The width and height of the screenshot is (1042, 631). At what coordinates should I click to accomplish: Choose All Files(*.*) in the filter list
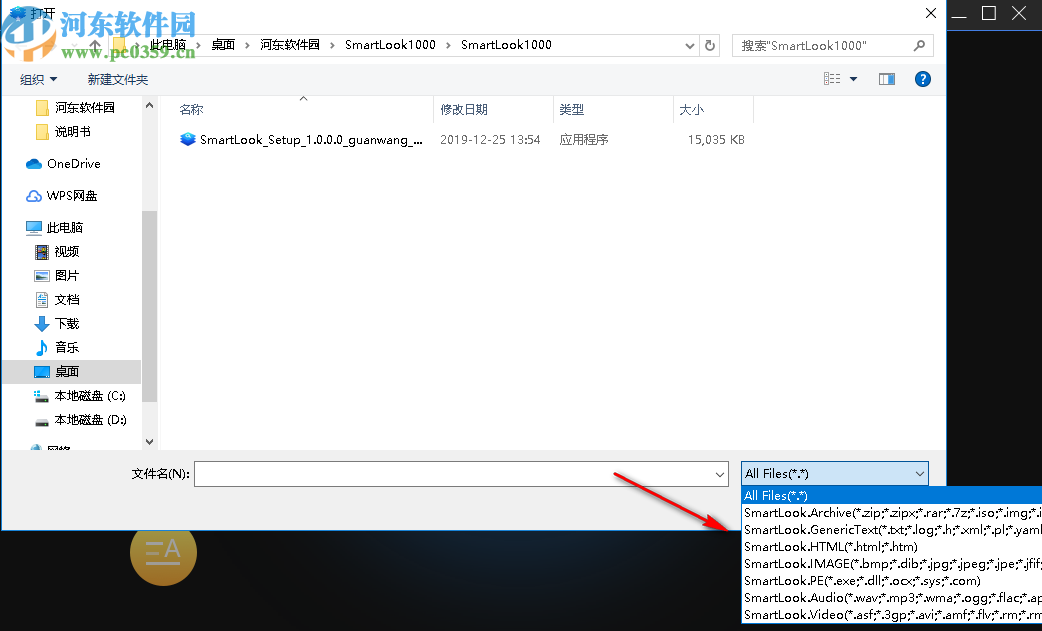(891, 496)
